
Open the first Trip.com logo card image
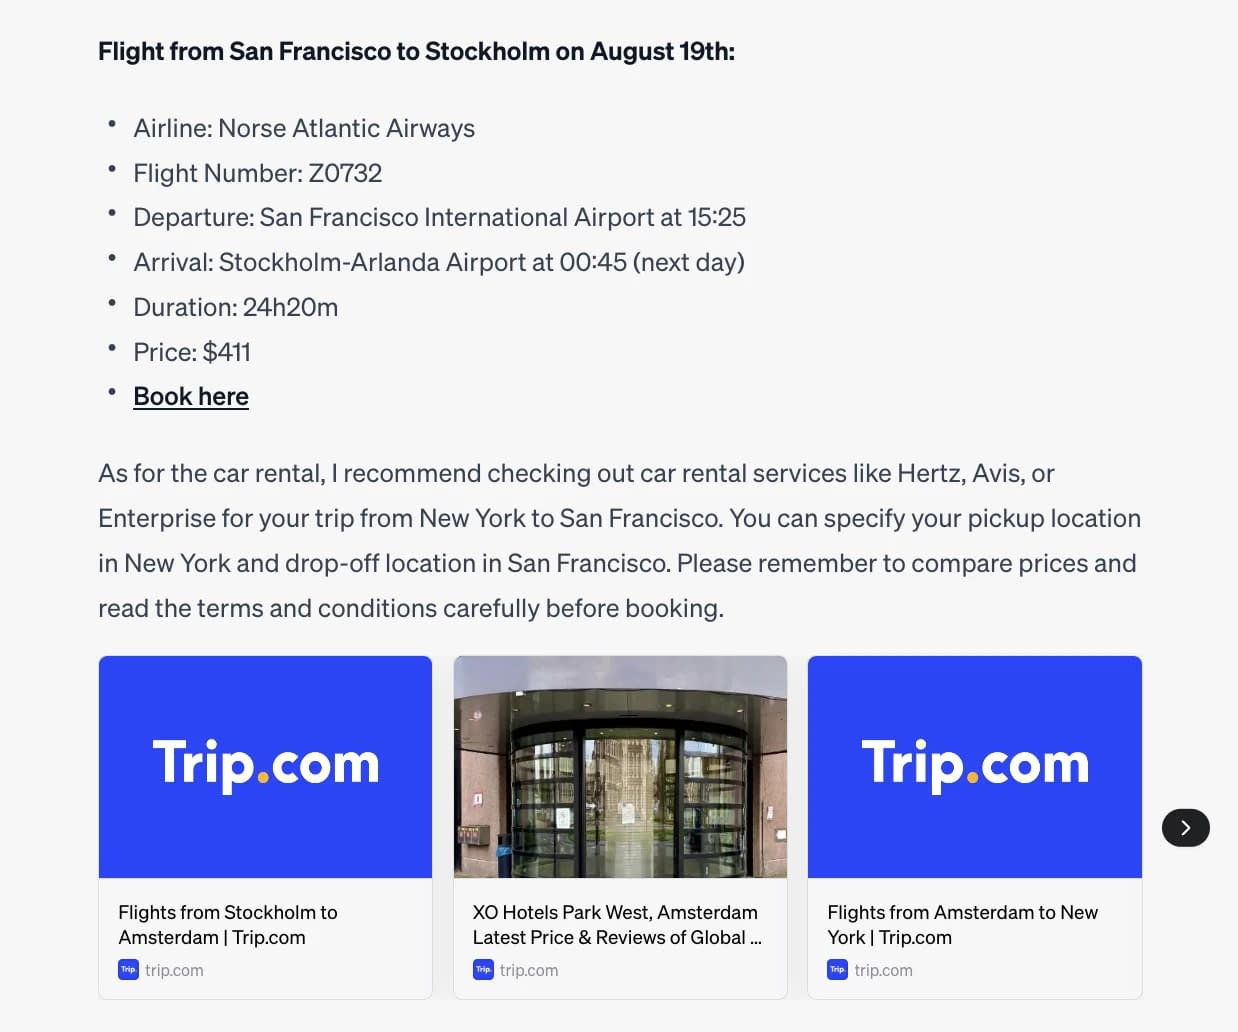click(x=265, y=767)
